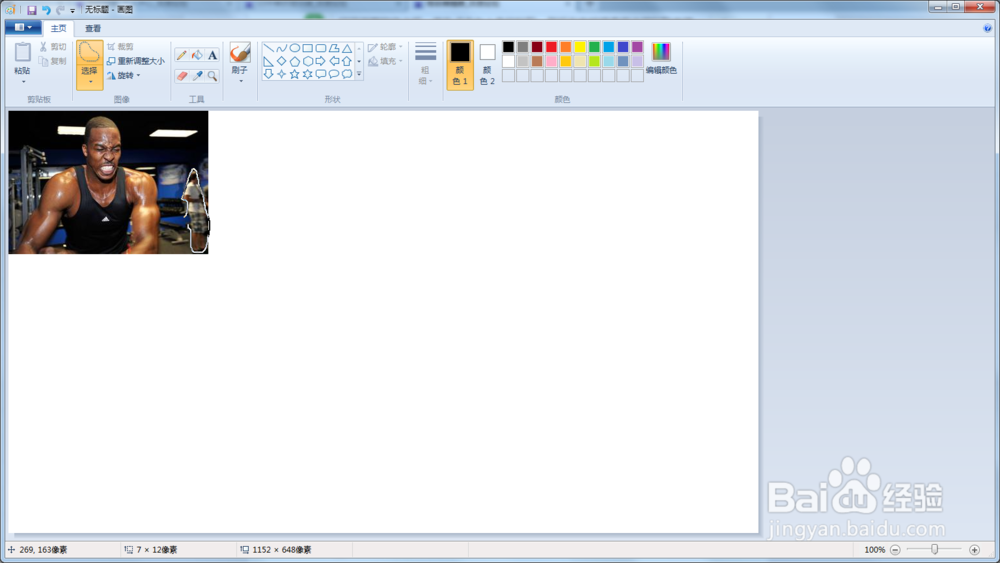This screenshot has width=1000, height=563.
Task: Click the Edit colors (编辑颜色) rainbow icon
Action: click(661, 52)
